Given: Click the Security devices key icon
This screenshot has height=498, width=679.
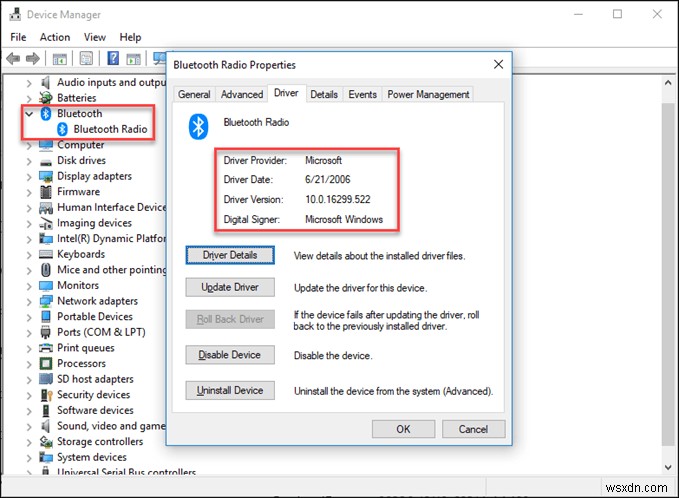Looking at the screenshot, I should tap(46, 395).
